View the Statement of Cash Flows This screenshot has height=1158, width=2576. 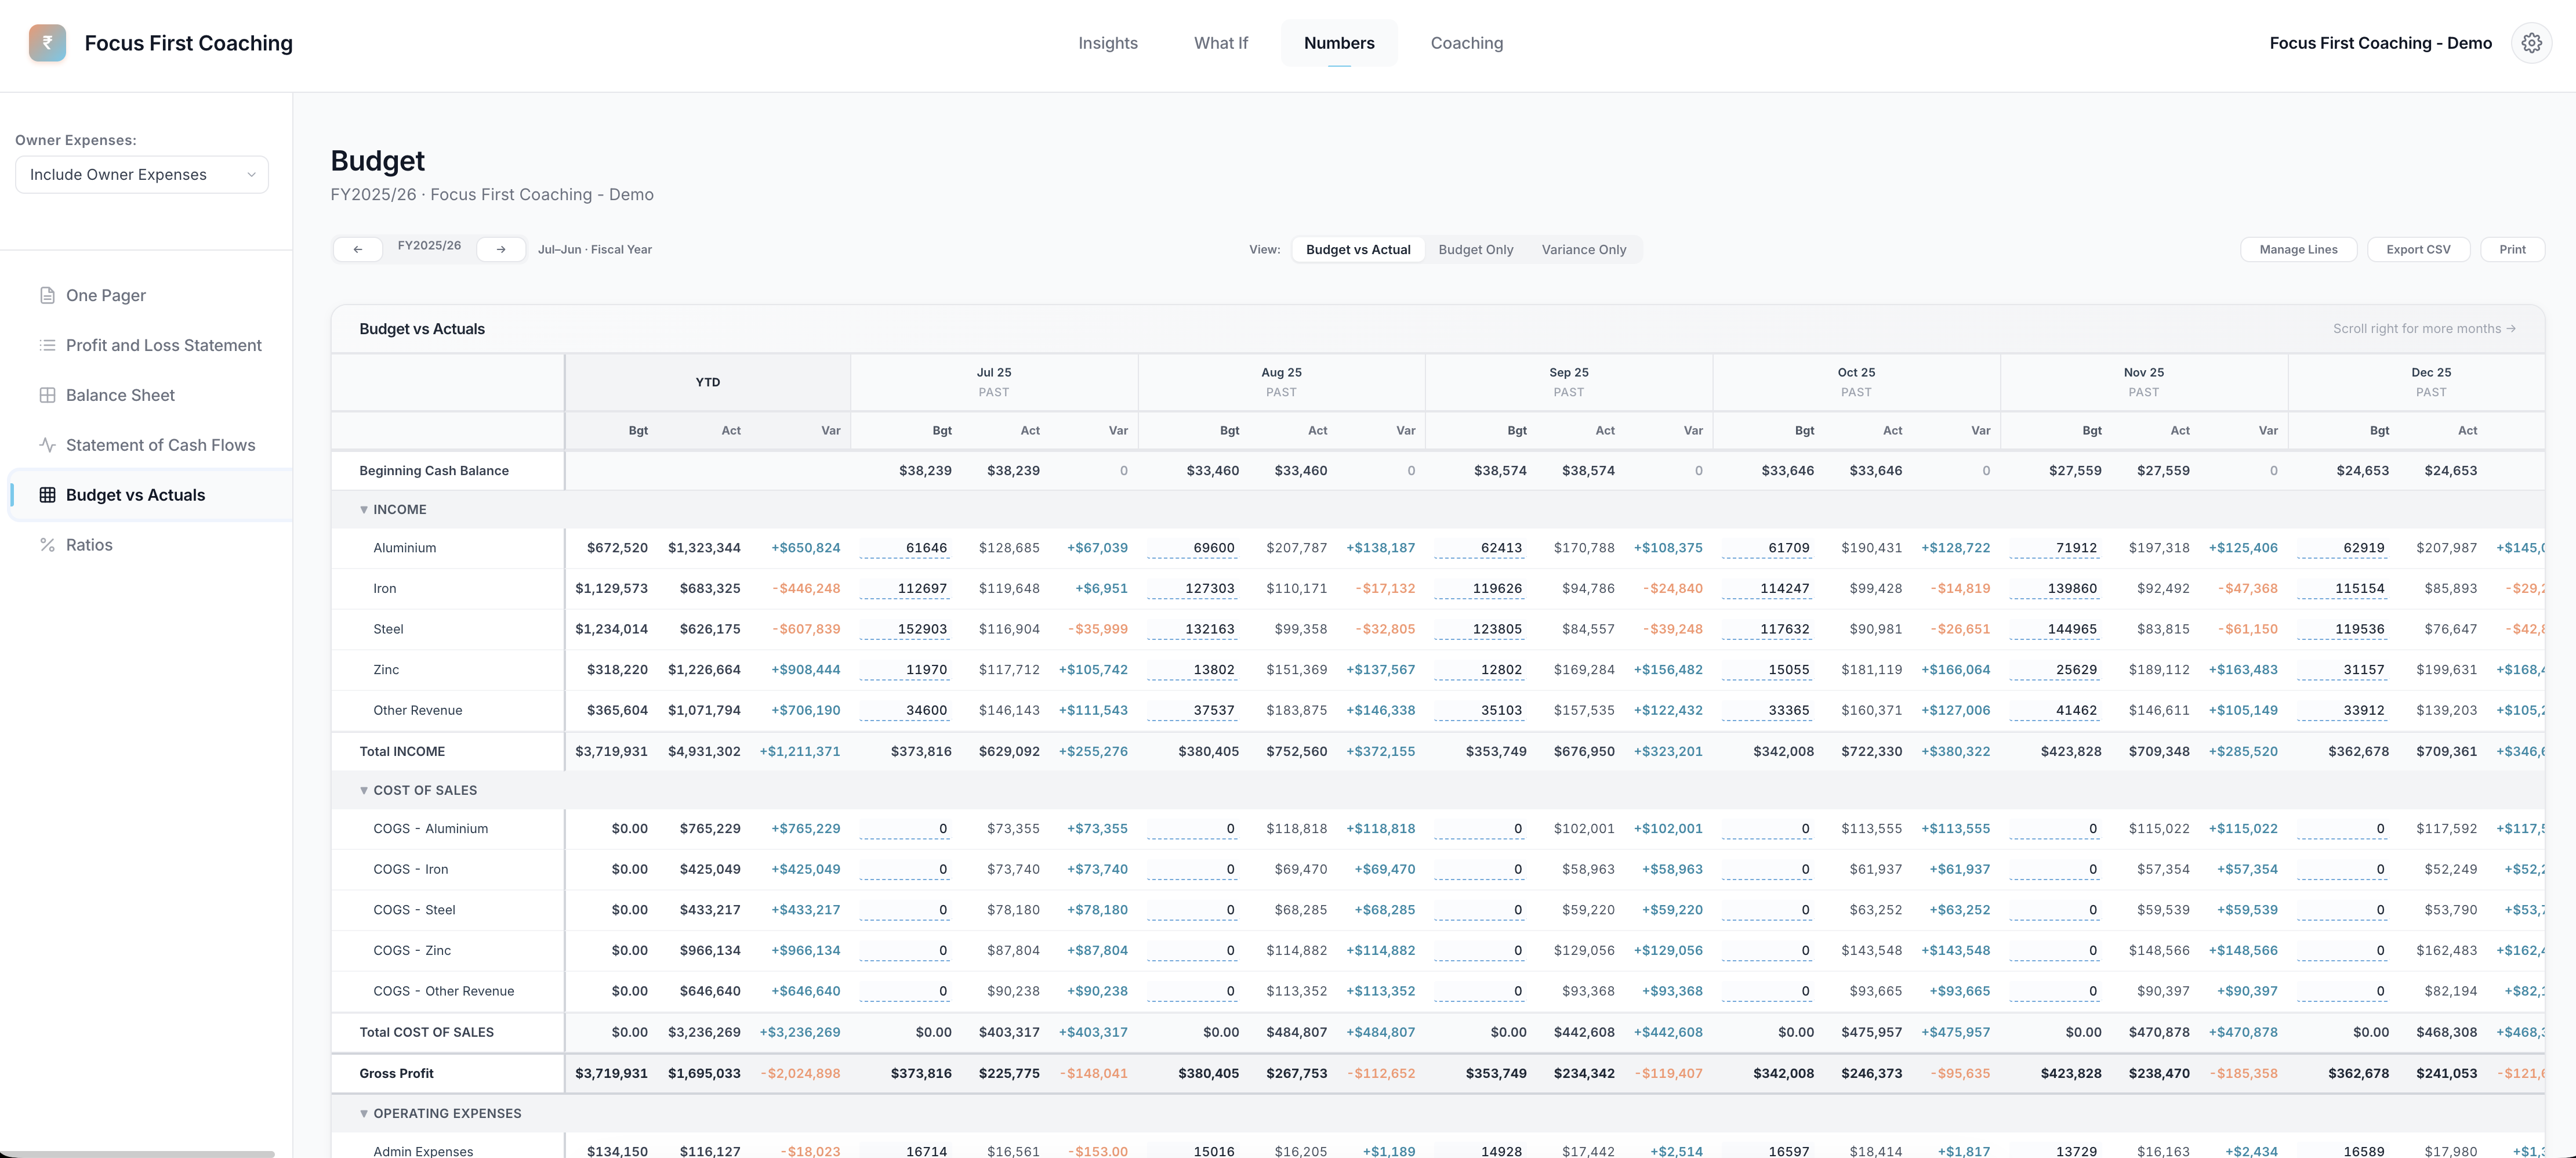pyautogui.click(x=160, y=444)
